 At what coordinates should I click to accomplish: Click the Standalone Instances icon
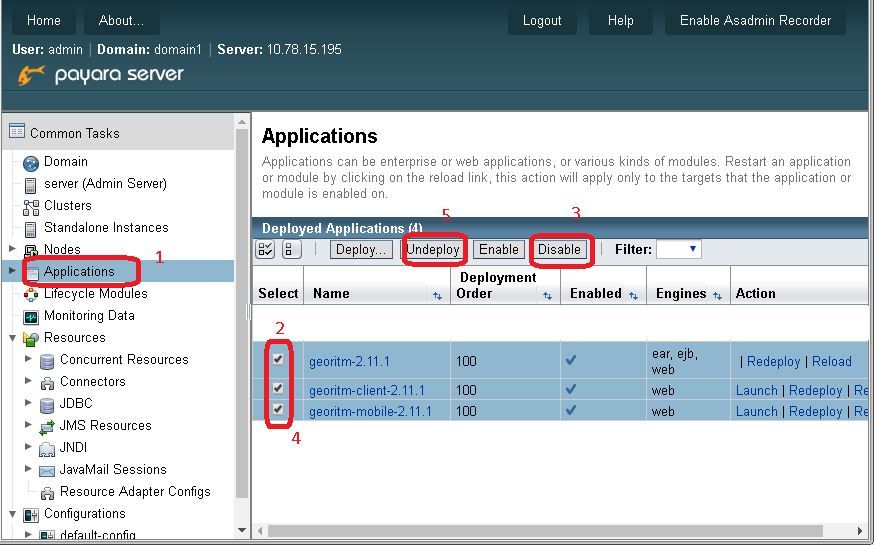31,228
